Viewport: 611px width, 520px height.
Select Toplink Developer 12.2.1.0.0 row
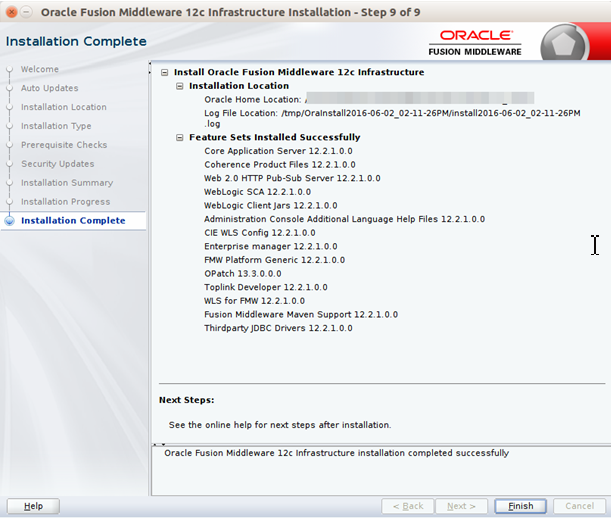pyautogui.click(x=266, y=287)
